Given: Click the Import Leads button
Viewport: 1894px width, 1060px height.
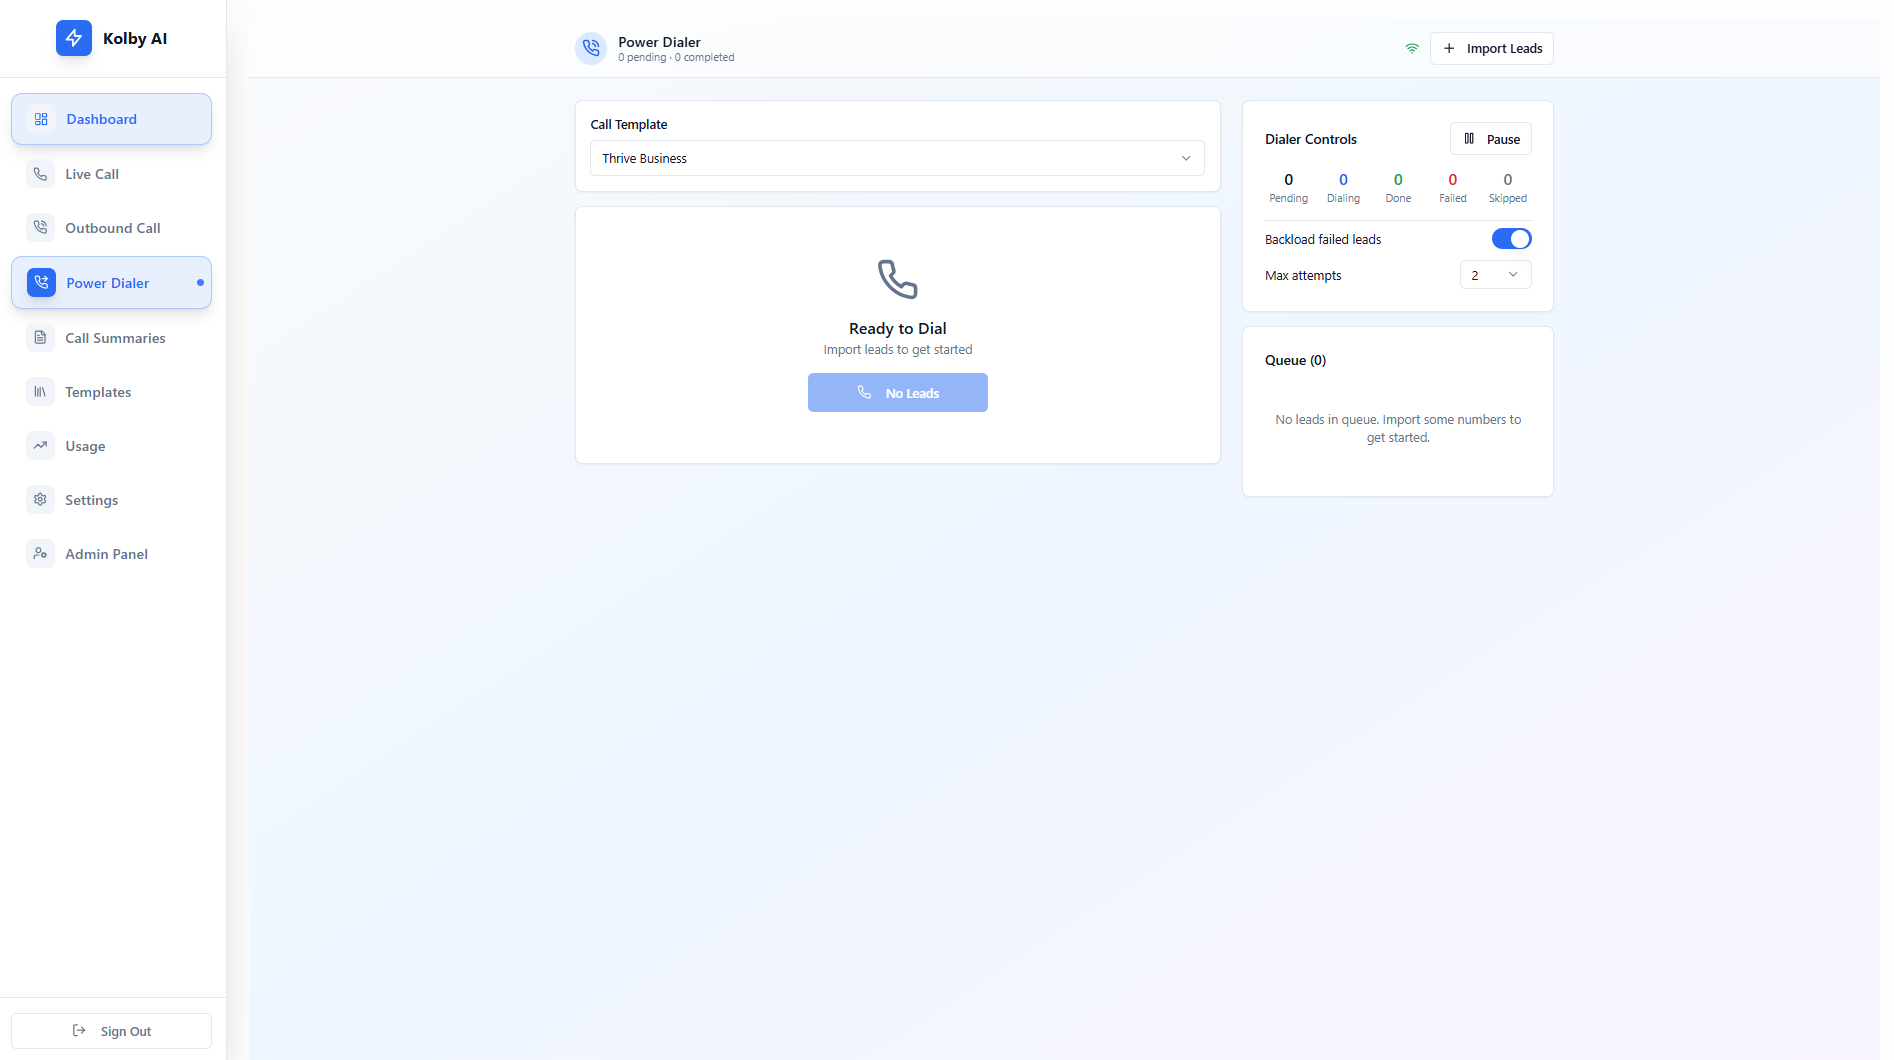Looking at the screenshot, I should click(1491, 48).
